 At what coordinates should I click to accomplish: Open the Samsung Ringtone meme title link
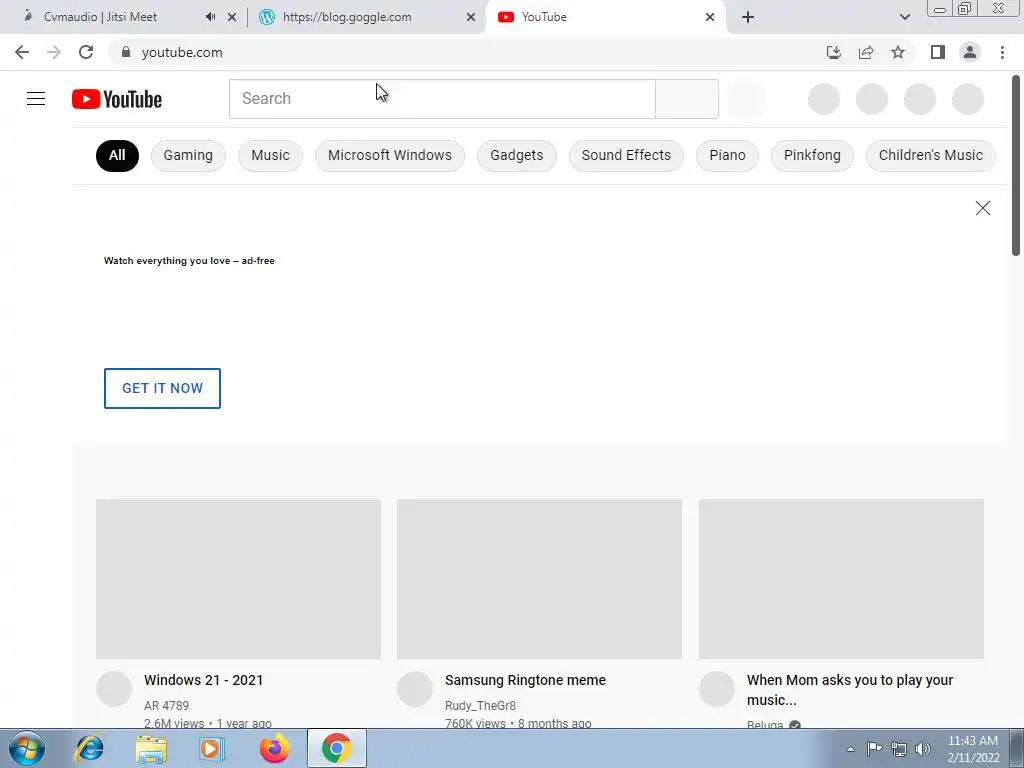click(x=526, y=680)
